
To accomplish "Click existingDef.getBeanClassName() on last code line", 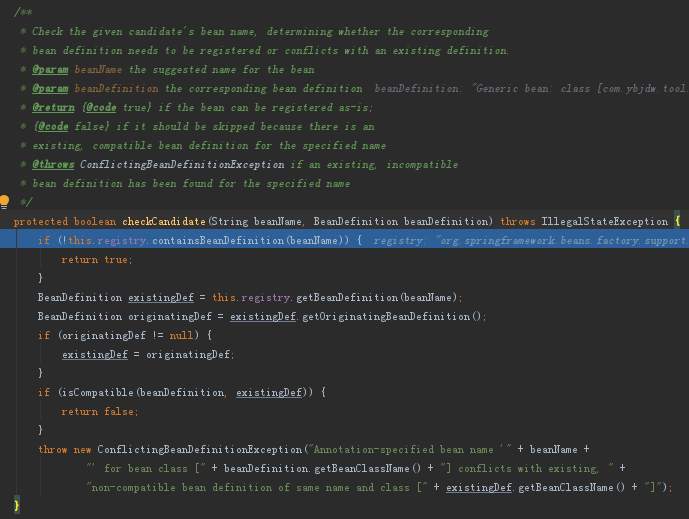I will pyautogui.click(x=535, y=488).
